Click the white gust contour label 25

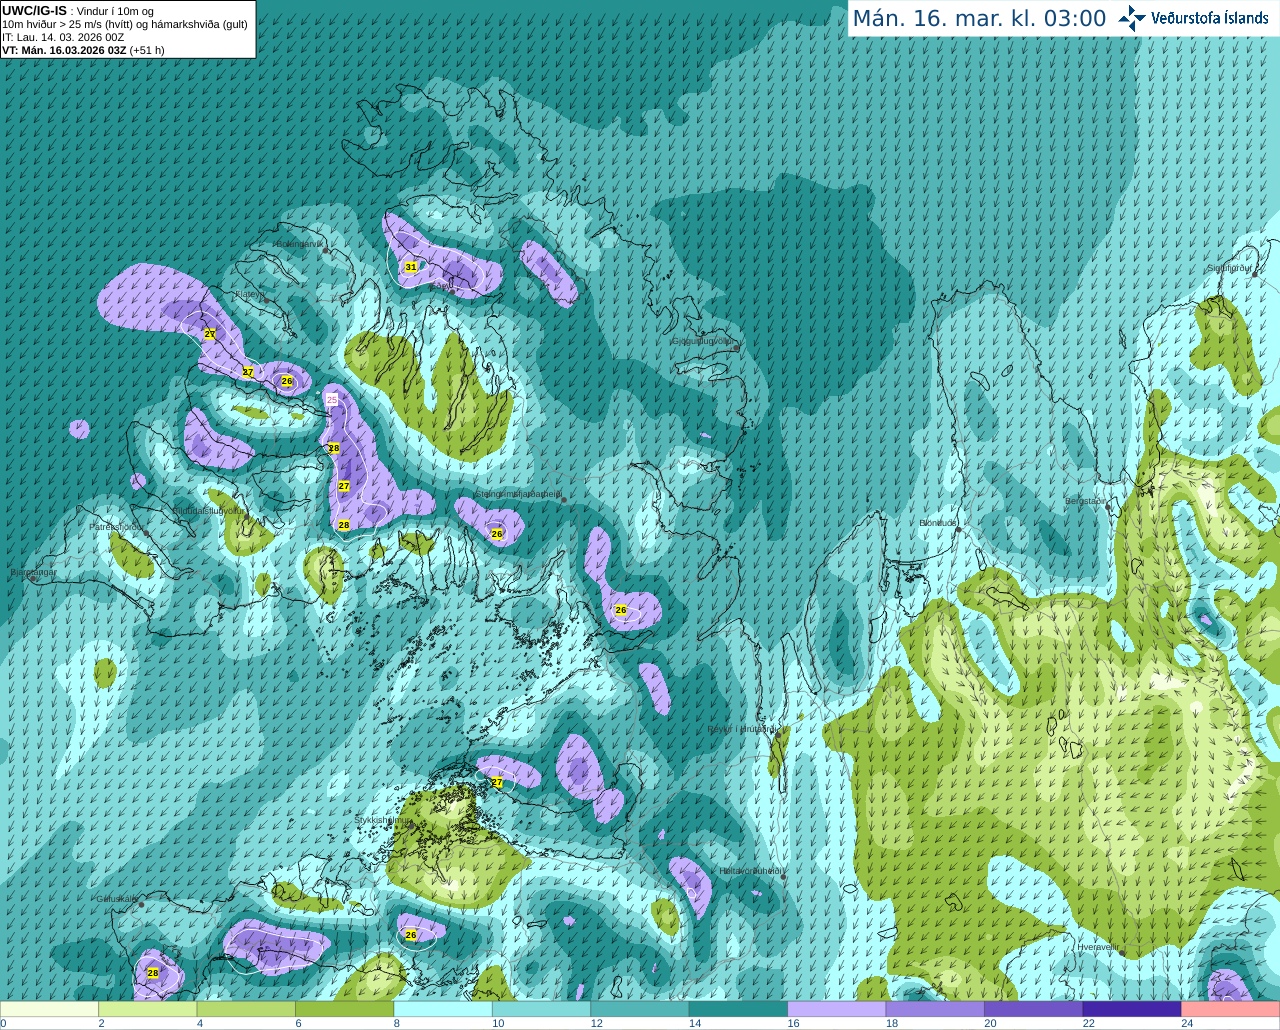tap(332, 399)
